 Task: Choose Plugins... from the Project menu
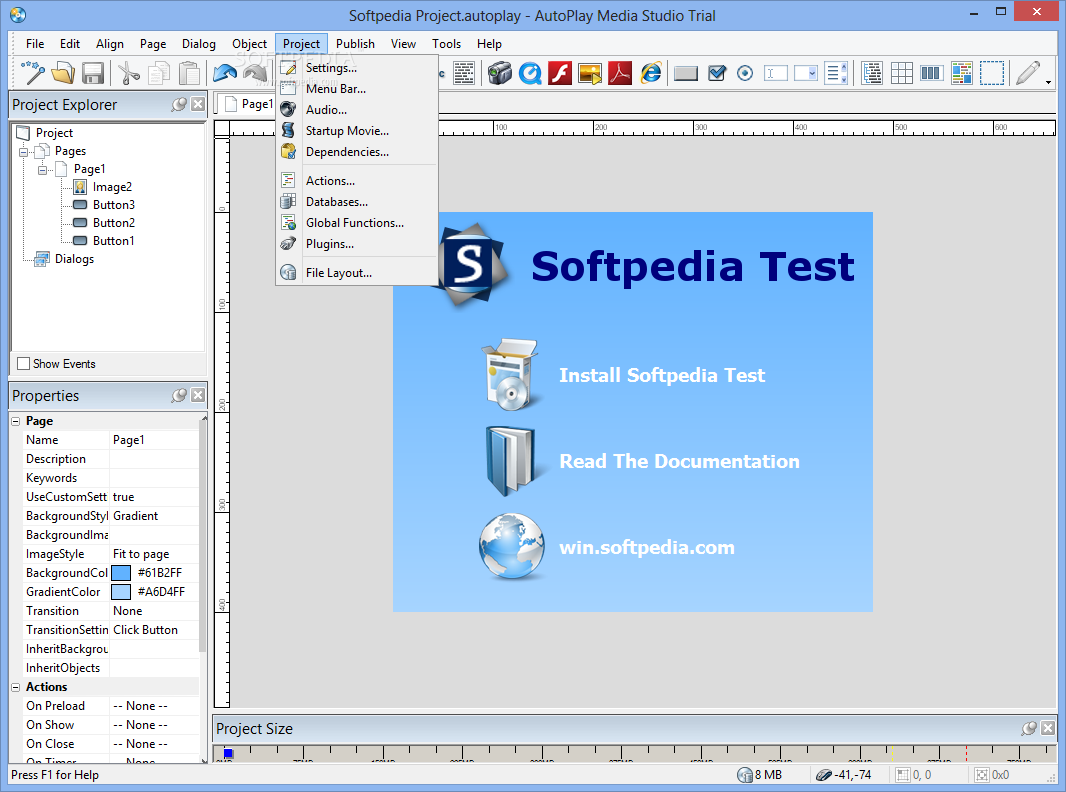pyautogui.click(x=356, y=244)
